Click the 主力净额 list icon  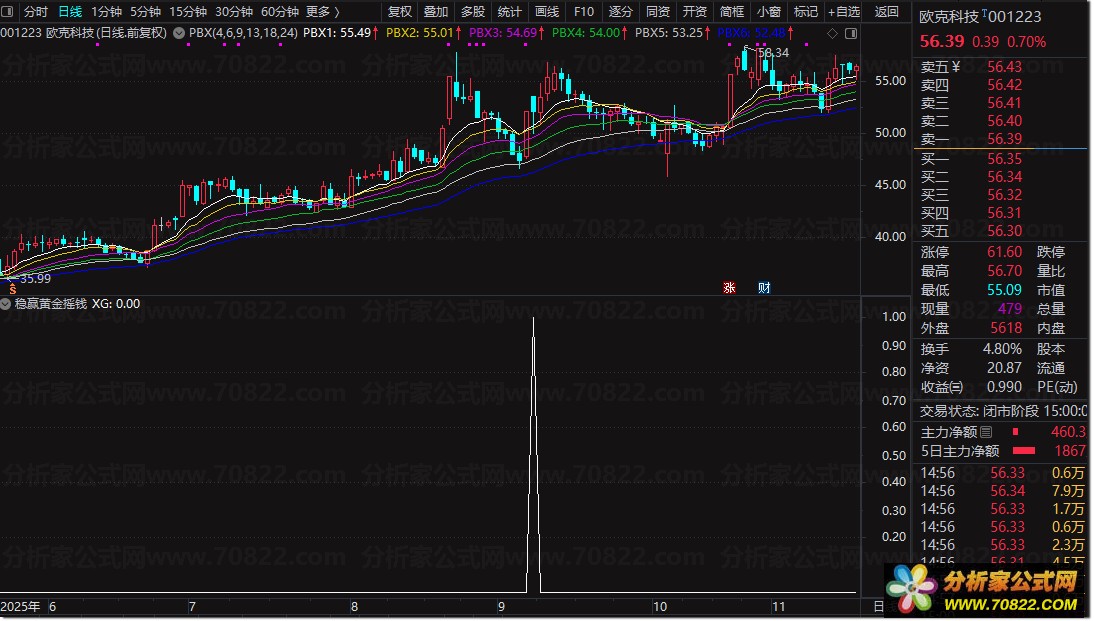(986, 432)
